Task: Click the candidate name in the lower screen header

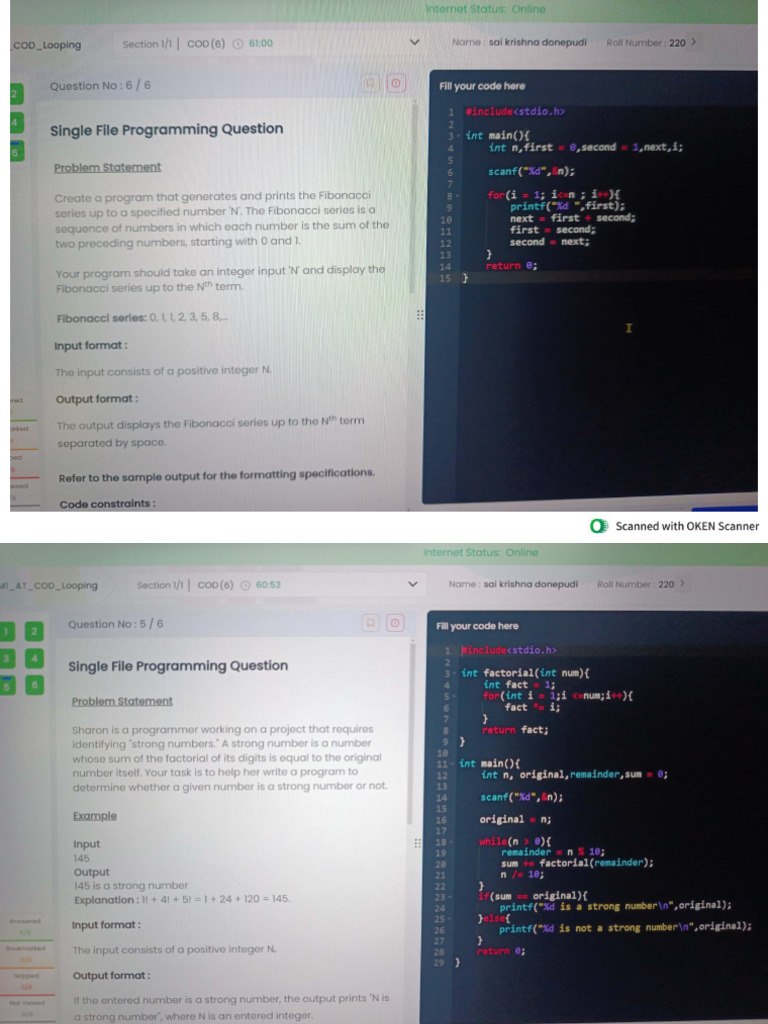Action: [530, 584]
